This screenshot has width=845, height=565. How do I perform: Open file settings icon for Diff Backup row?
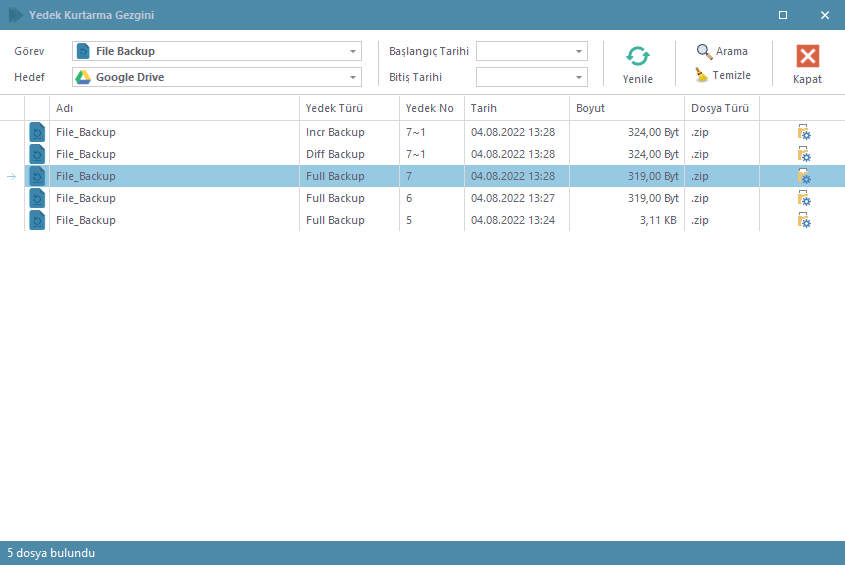[x=803, y=154]
